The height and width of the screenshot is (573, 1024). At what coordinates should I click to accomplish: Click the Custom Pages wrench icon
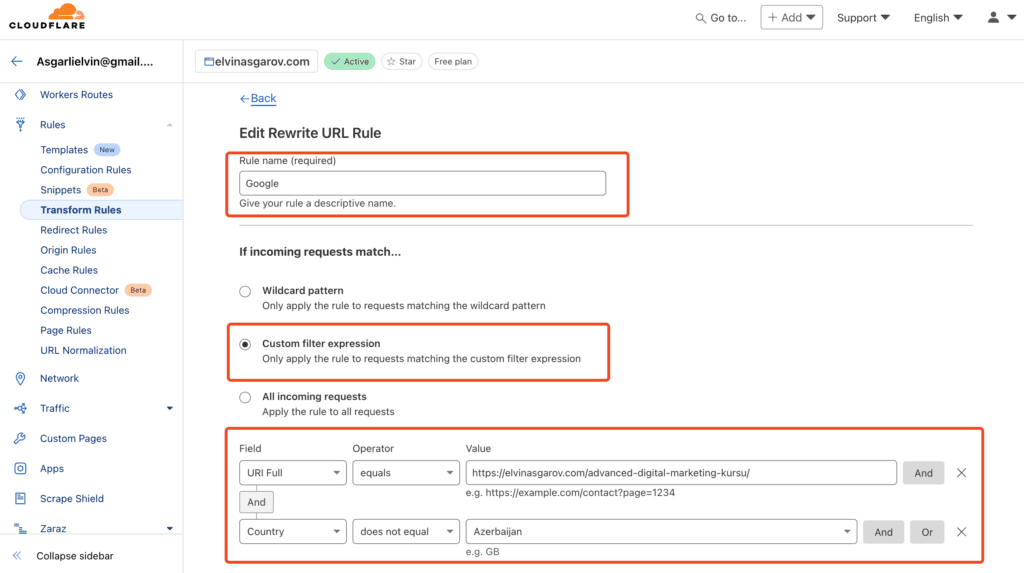(20, 438)
